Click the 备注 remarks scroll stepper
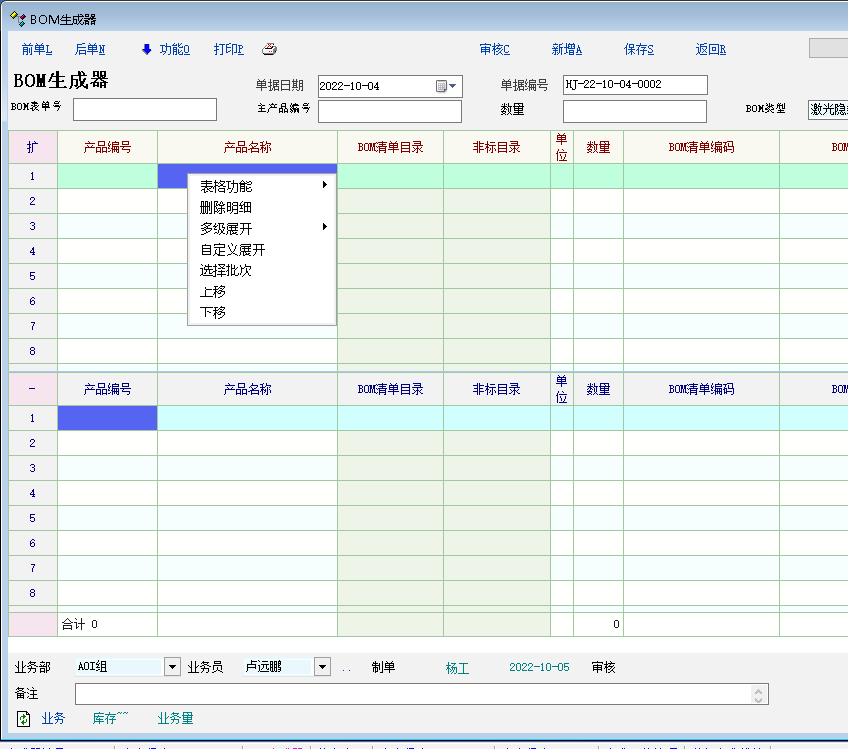 (x=759, y=694)
